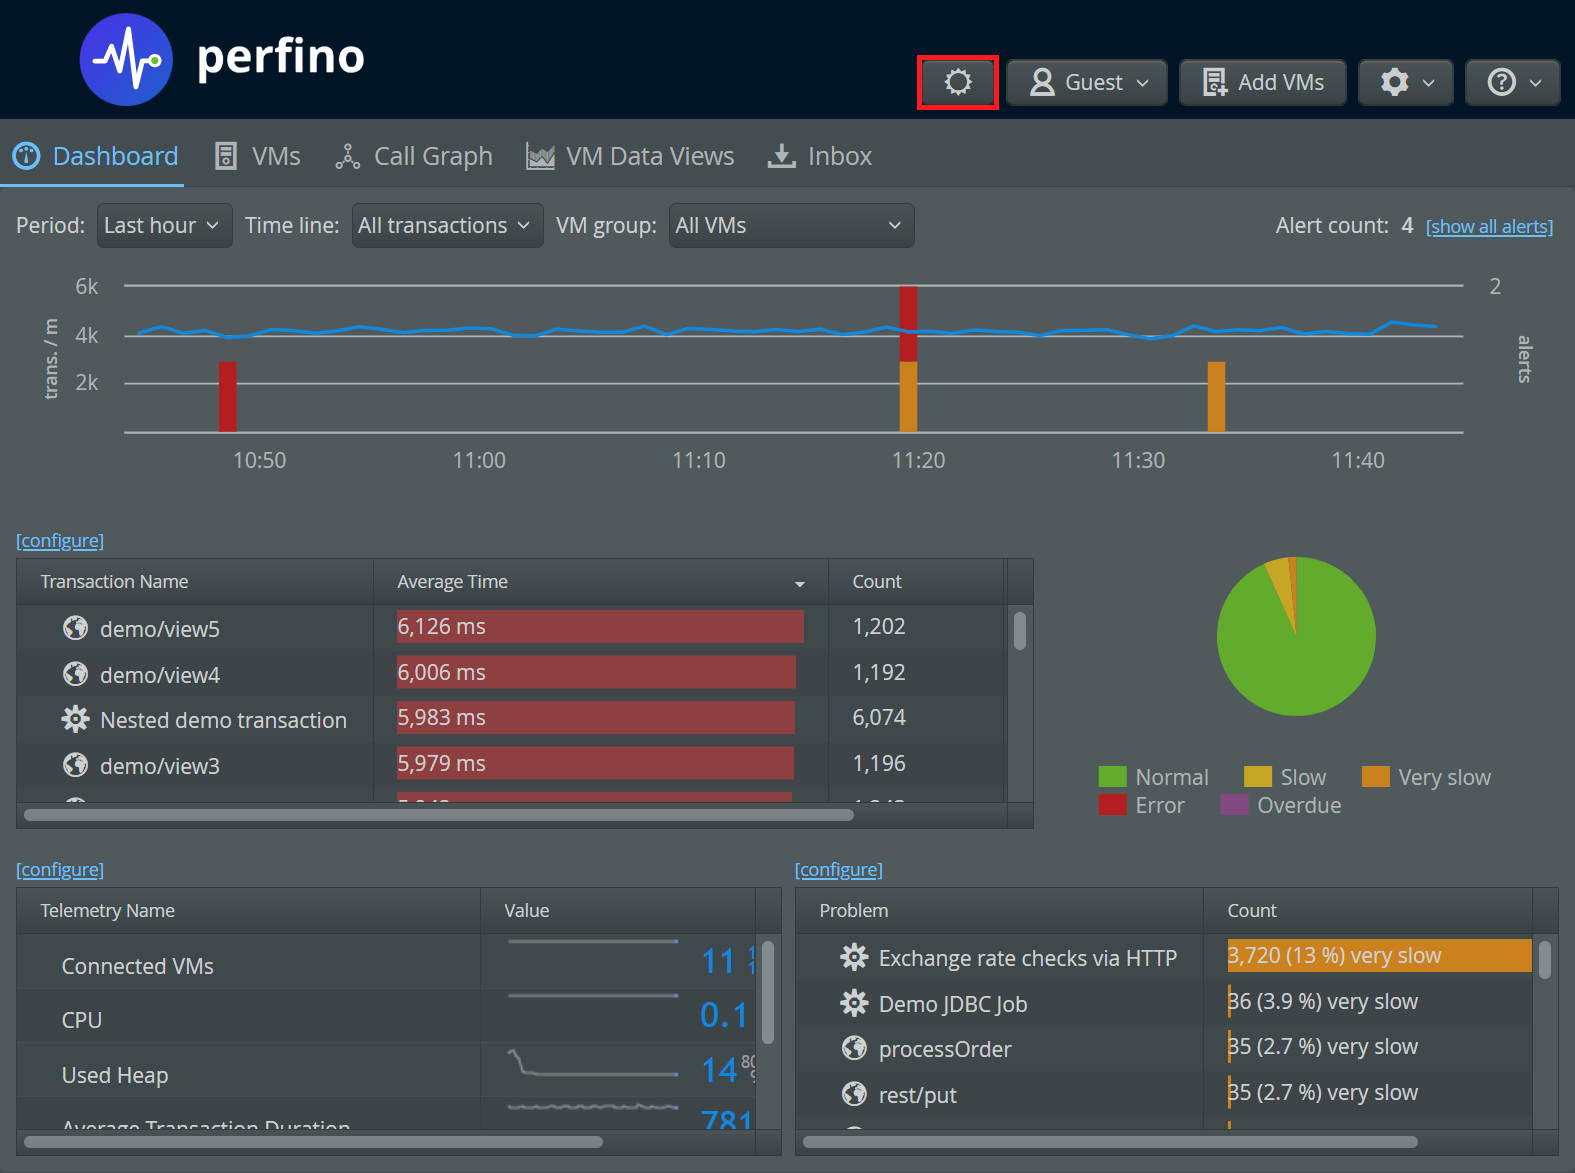Image resolution: width=1575 pixels, height=1173 pixels.
Task: Click the show all alerts link
Action: pyautogui.click(x=1489, y=227)
